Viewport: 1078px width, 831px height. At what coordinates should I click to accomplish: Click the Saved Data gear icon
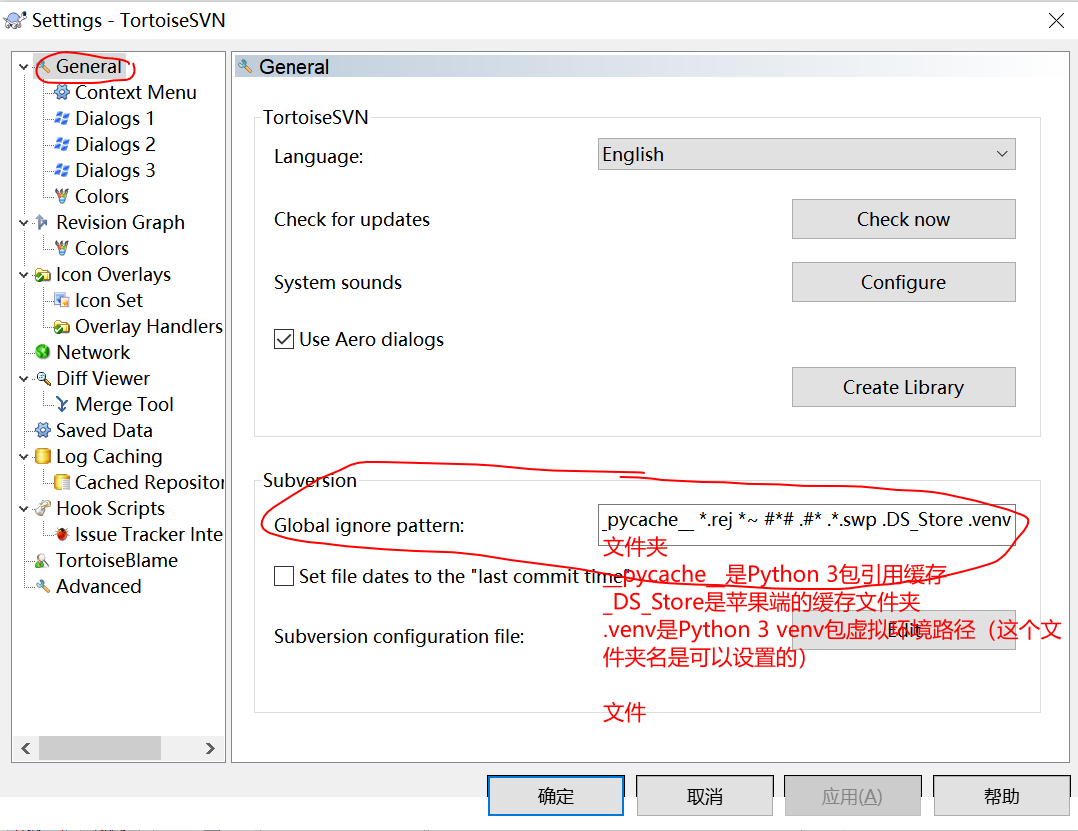point(43,430)
